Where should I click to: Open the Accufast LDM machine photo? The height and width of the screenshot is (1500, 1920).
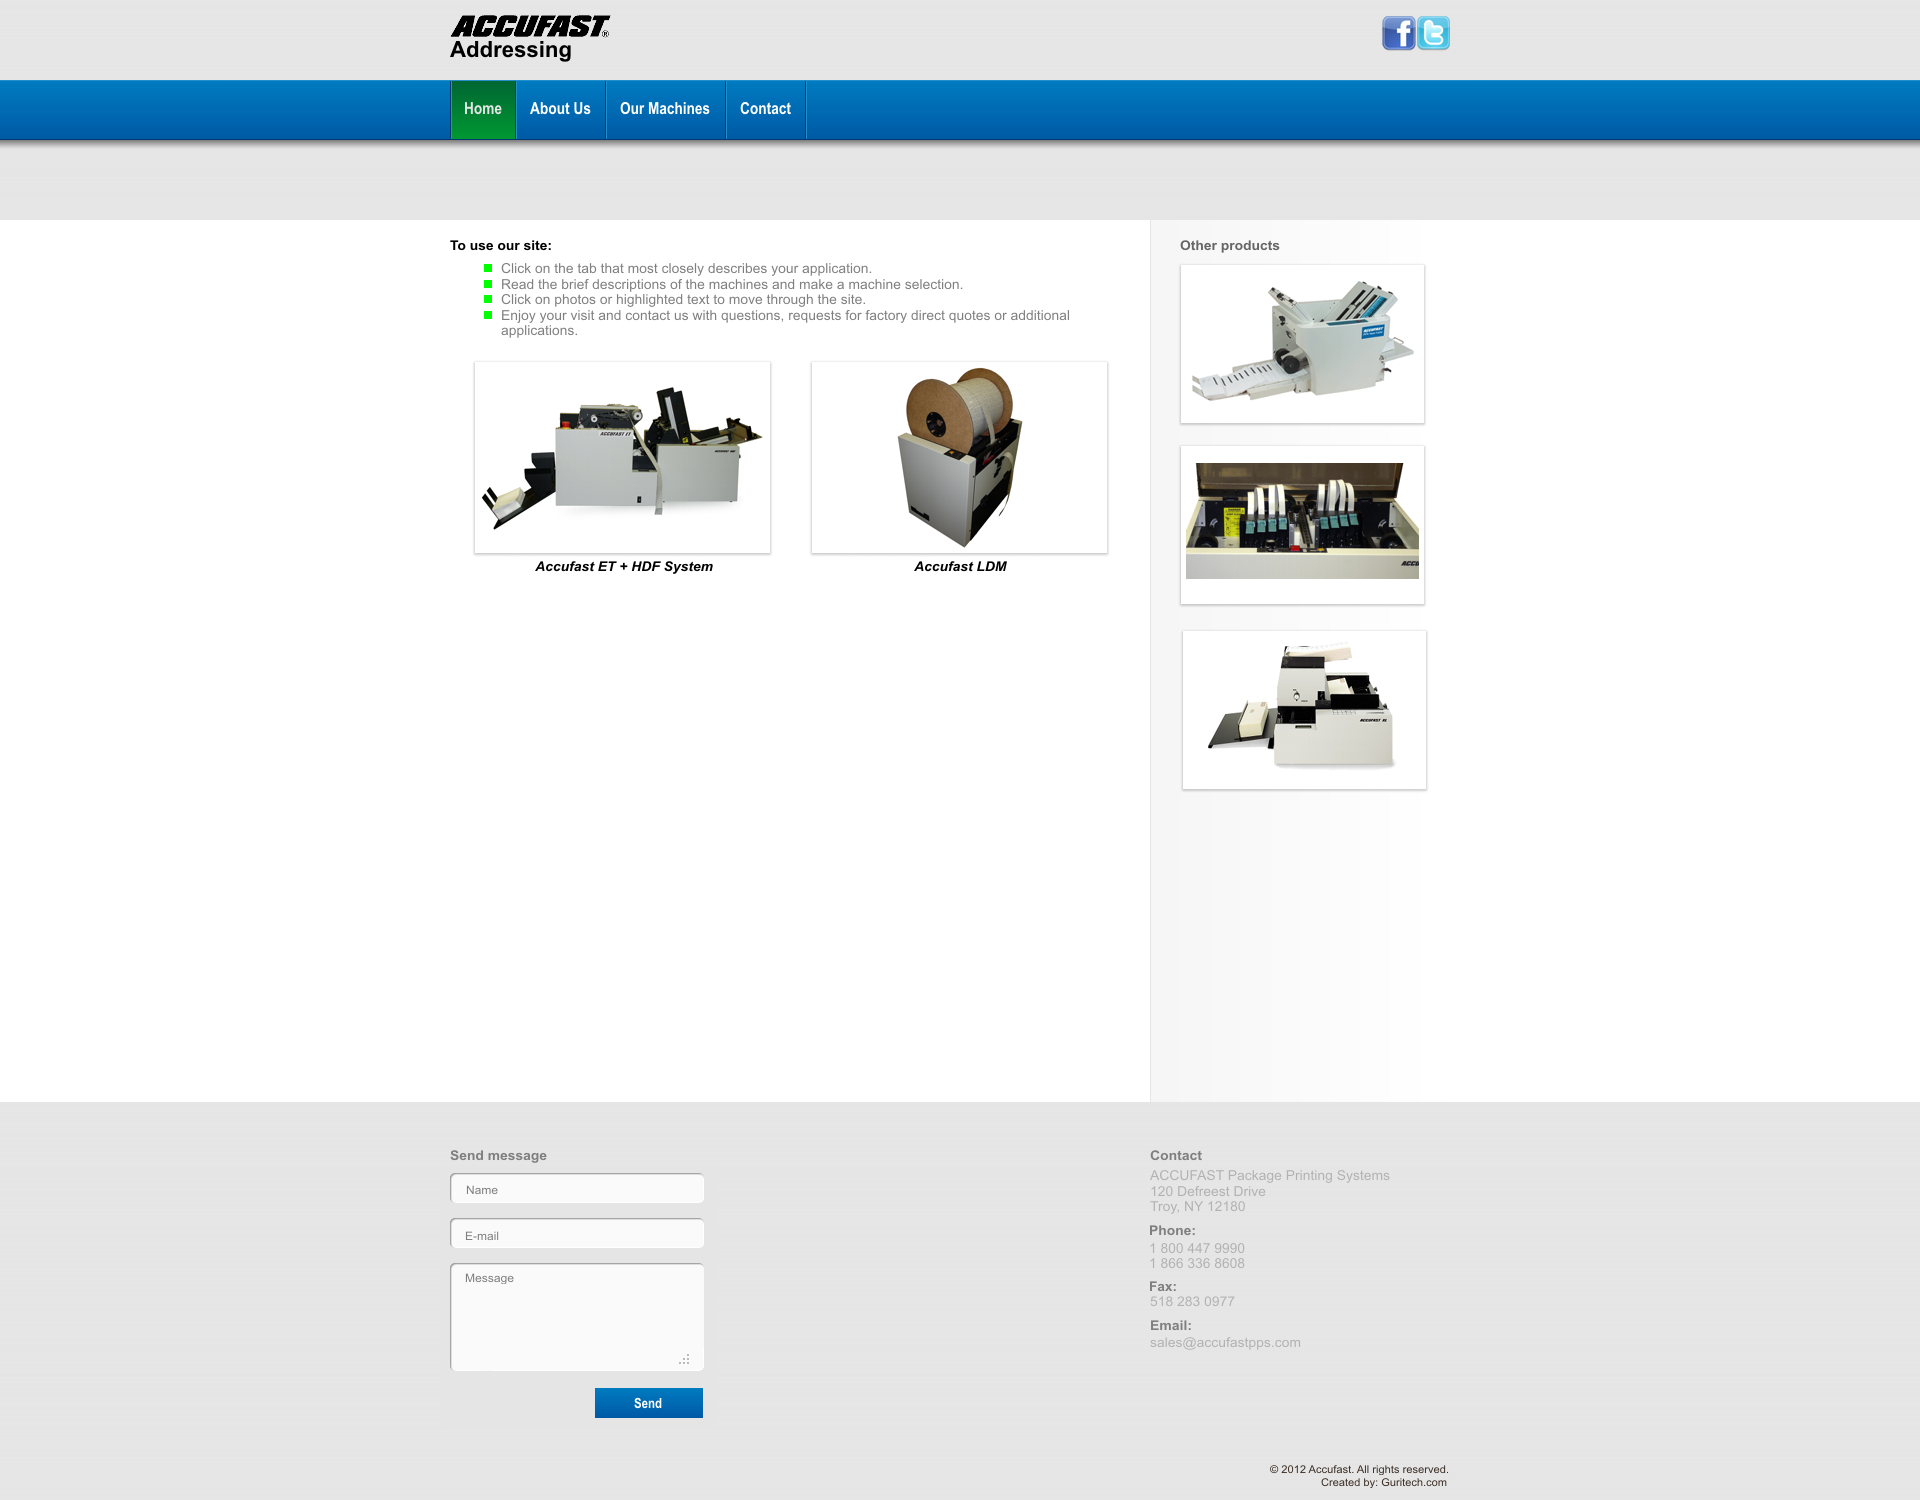pyautogui.click(x=959, y=457)
